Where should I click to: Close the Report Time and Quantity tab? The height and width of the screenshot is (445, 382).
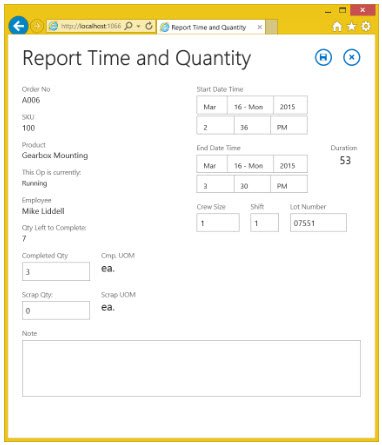click(x=260, y=27)
